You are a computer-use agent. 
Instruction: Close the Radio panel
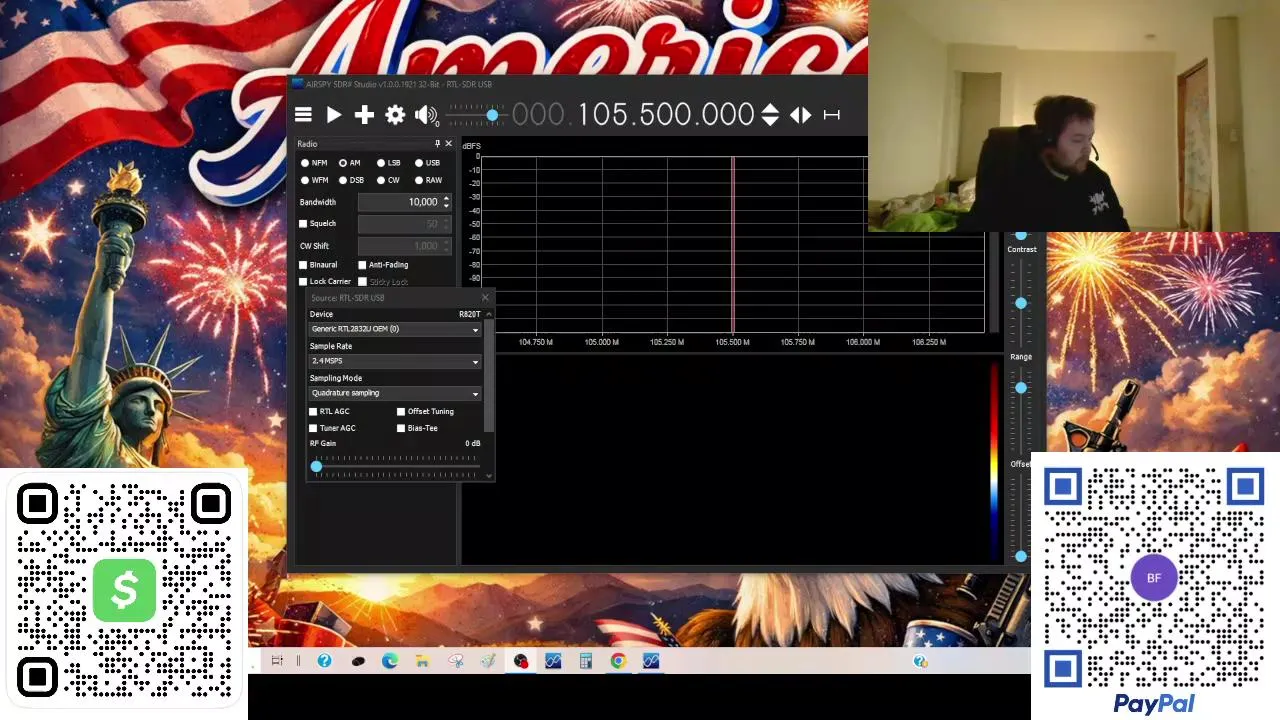pos(448,144)
